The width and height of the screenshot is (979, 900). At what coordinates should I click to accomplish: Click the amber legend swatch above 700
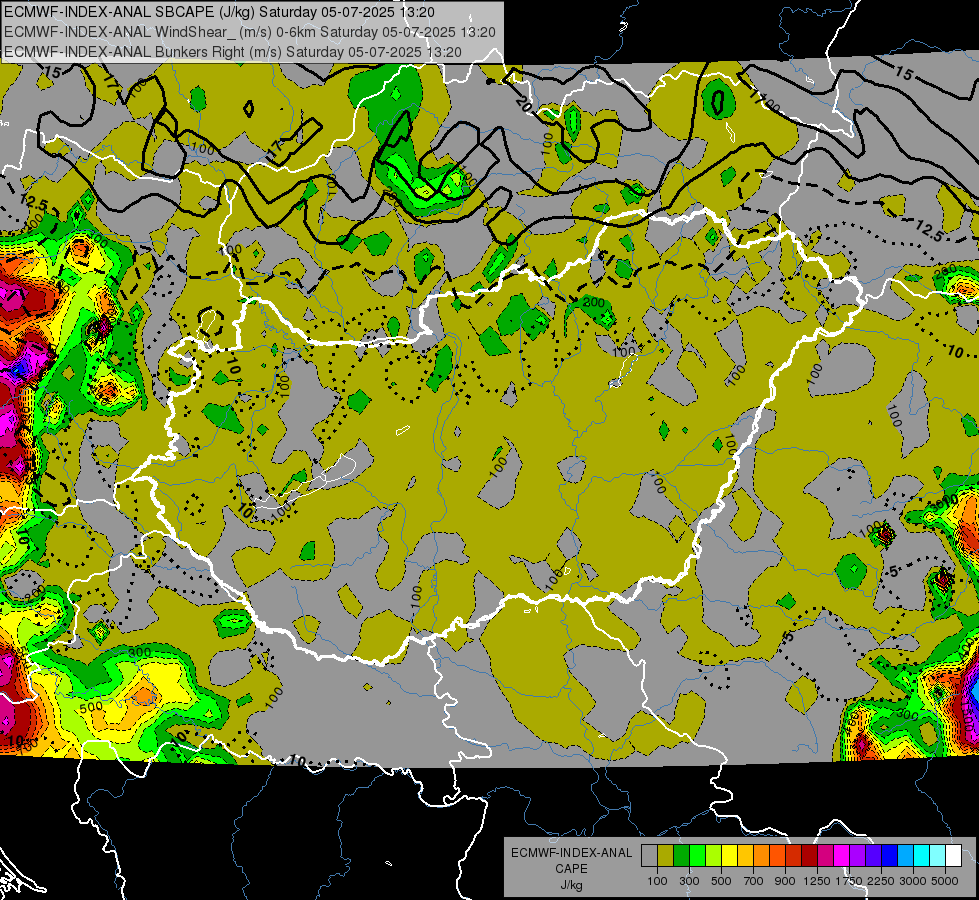pos(745,856)
